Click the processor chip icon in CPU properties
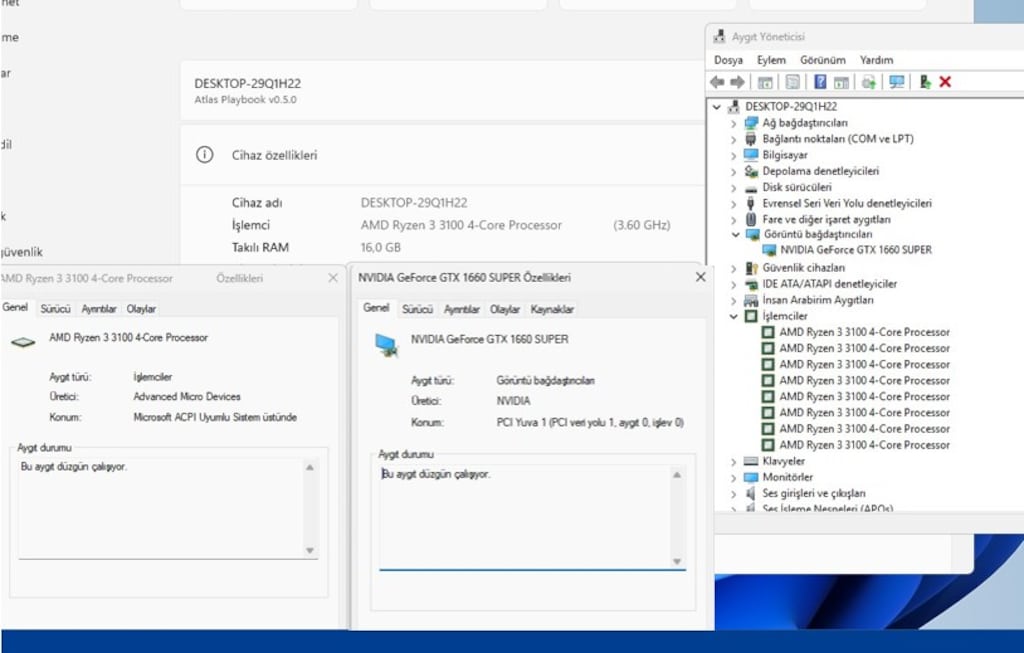The height and width of the screenshot is (653, 1024). (23, 342)
